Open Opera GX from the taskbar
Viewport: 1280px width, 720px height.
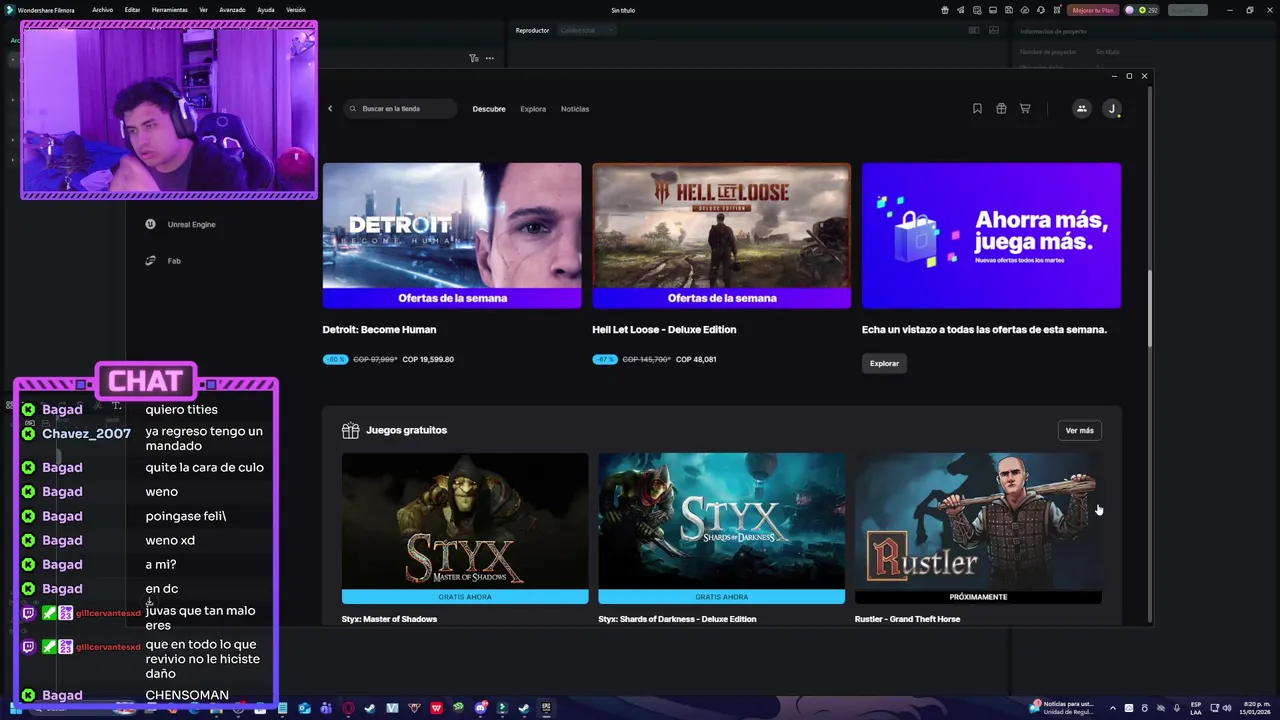[348, 708]
